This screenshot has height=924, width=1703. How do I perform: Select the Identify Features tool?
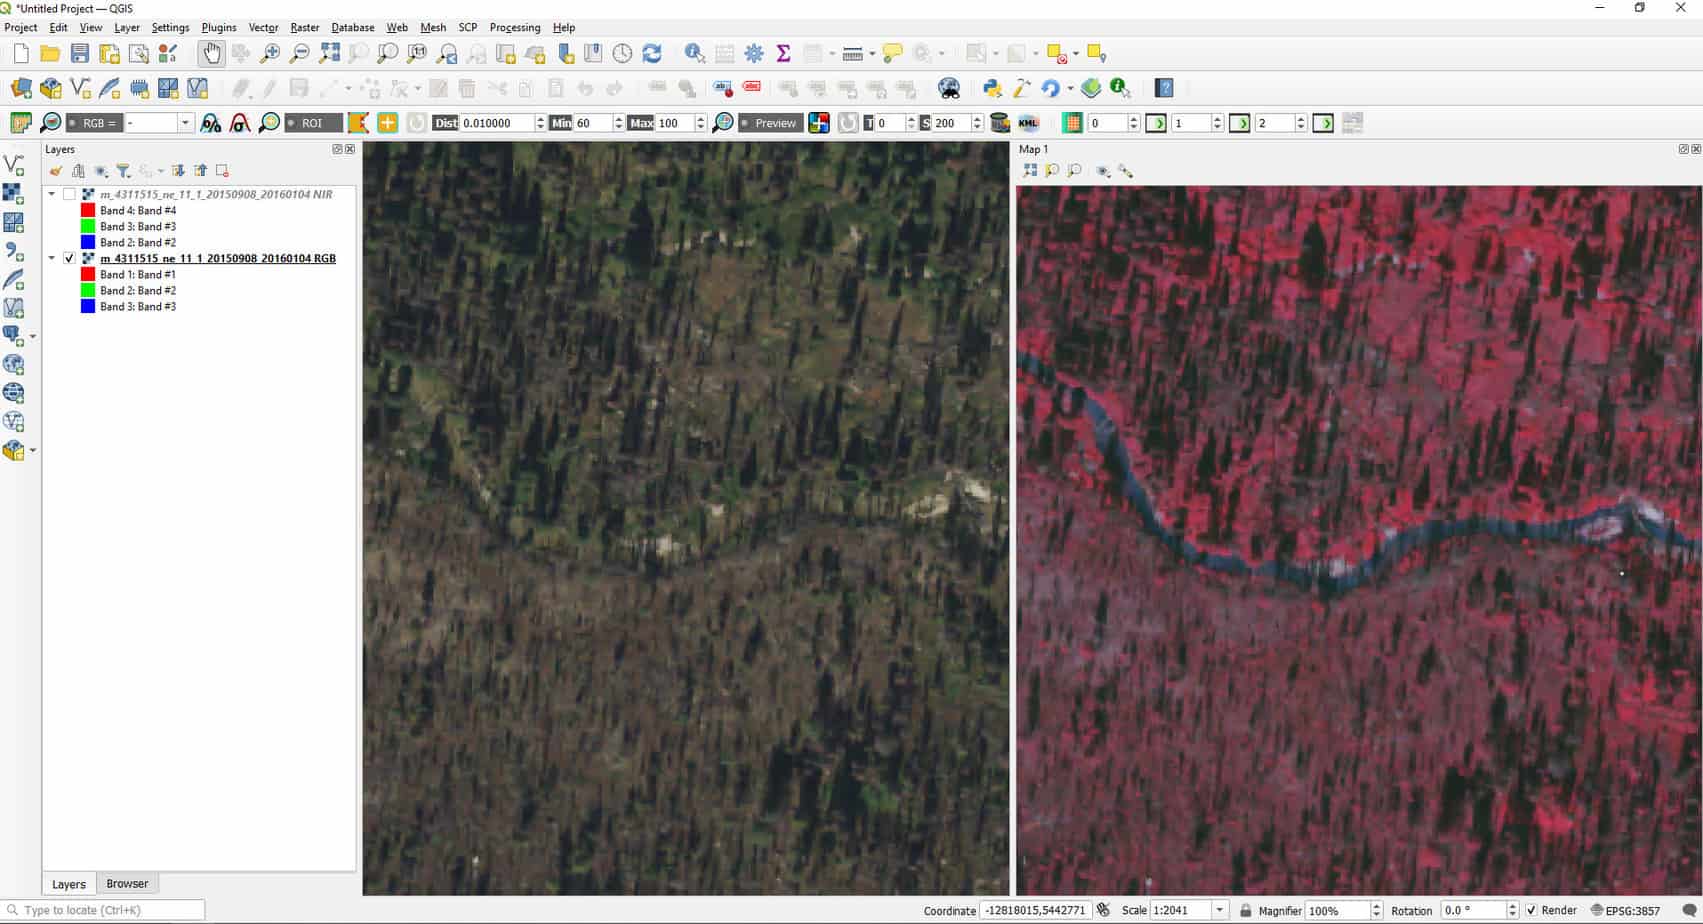pyautogui.click(x=694, y=53)
